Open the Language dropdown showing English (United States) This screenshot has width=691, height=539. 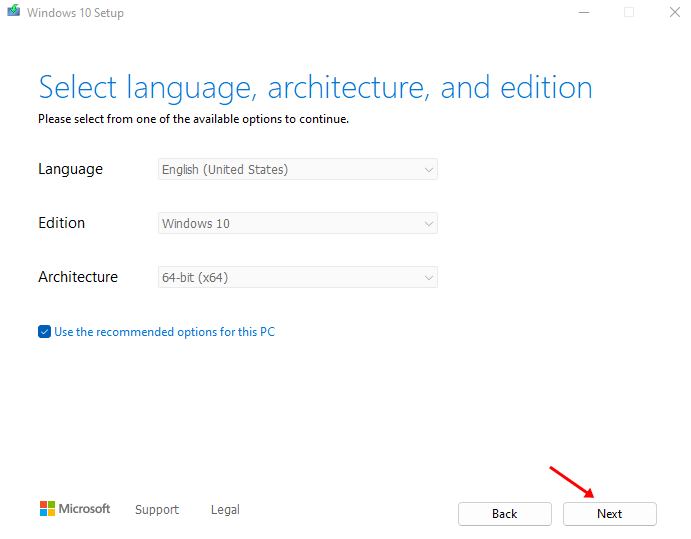click(297, 170)
